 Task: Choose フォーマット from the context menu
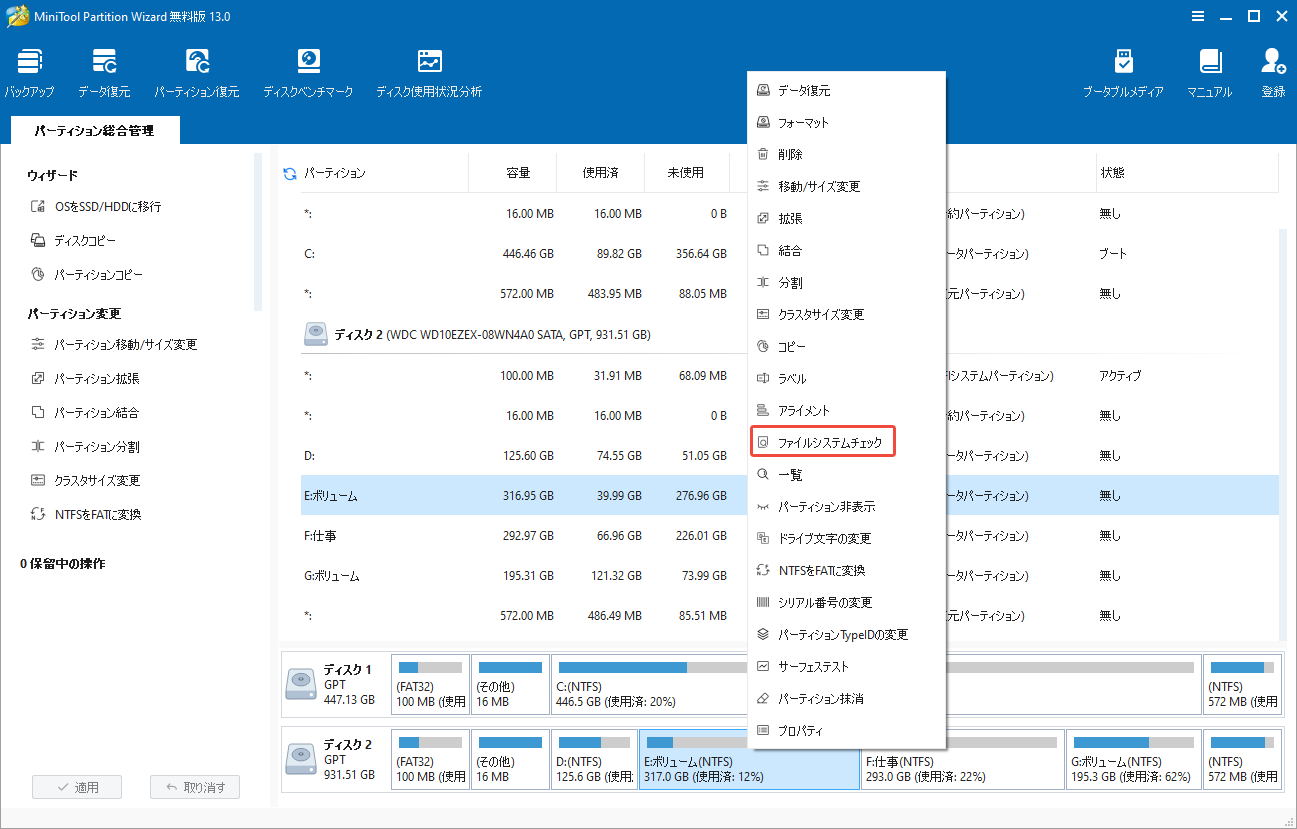tap(803, 123)
